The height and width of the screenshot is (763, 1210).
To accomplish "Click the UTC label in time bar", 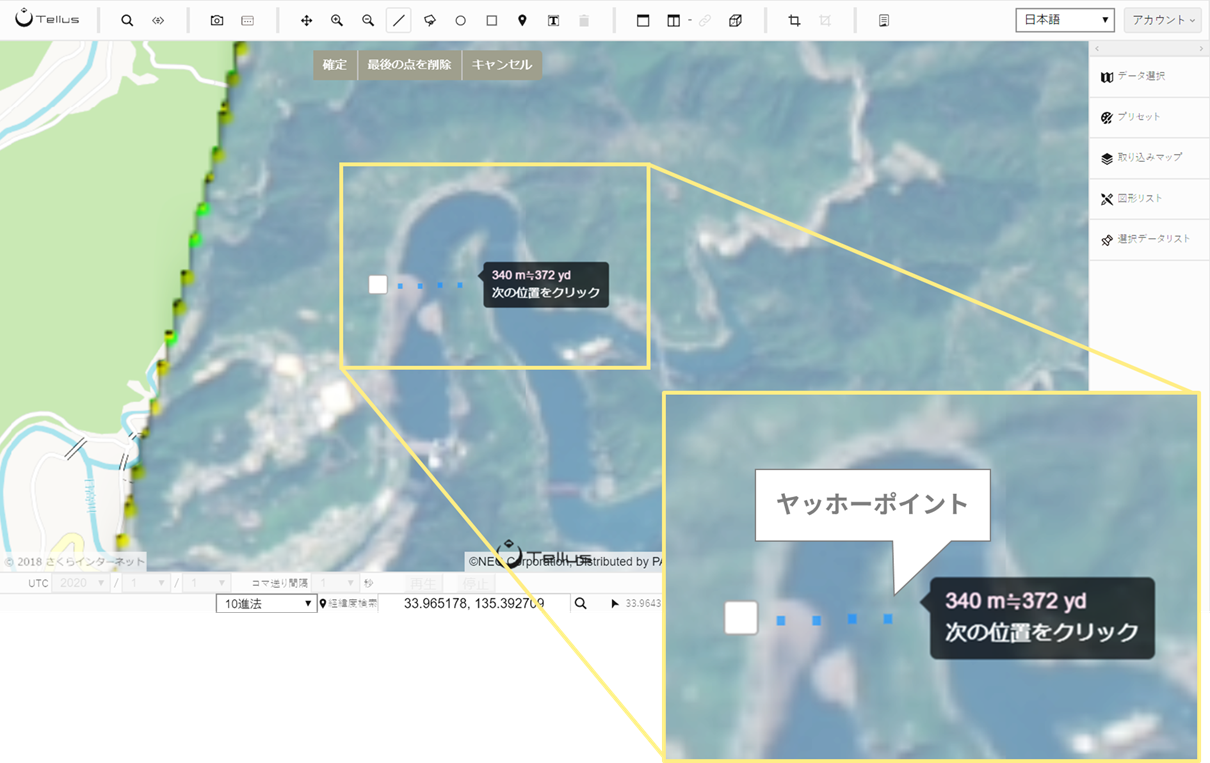I will pyautogui.click(x=38, y=583).
